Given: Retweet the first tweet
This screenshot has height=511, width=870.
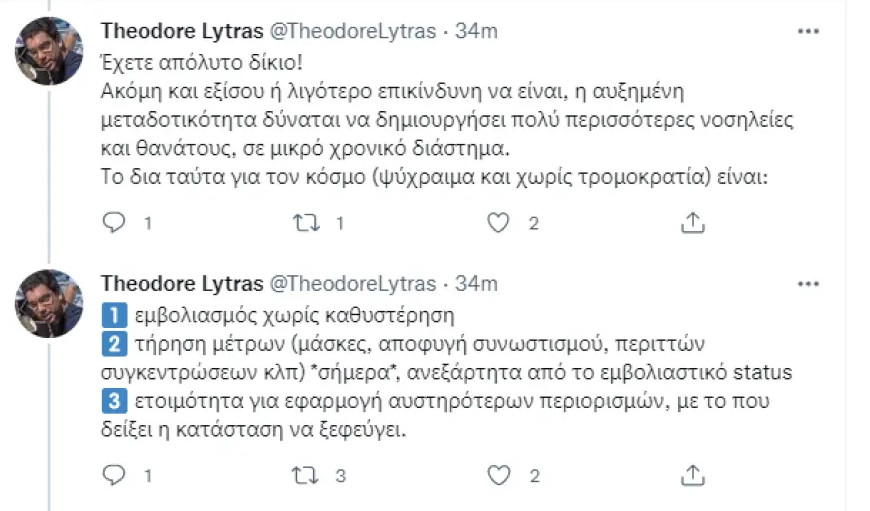Looking at the screenshot, I should [x=305, y=223].
